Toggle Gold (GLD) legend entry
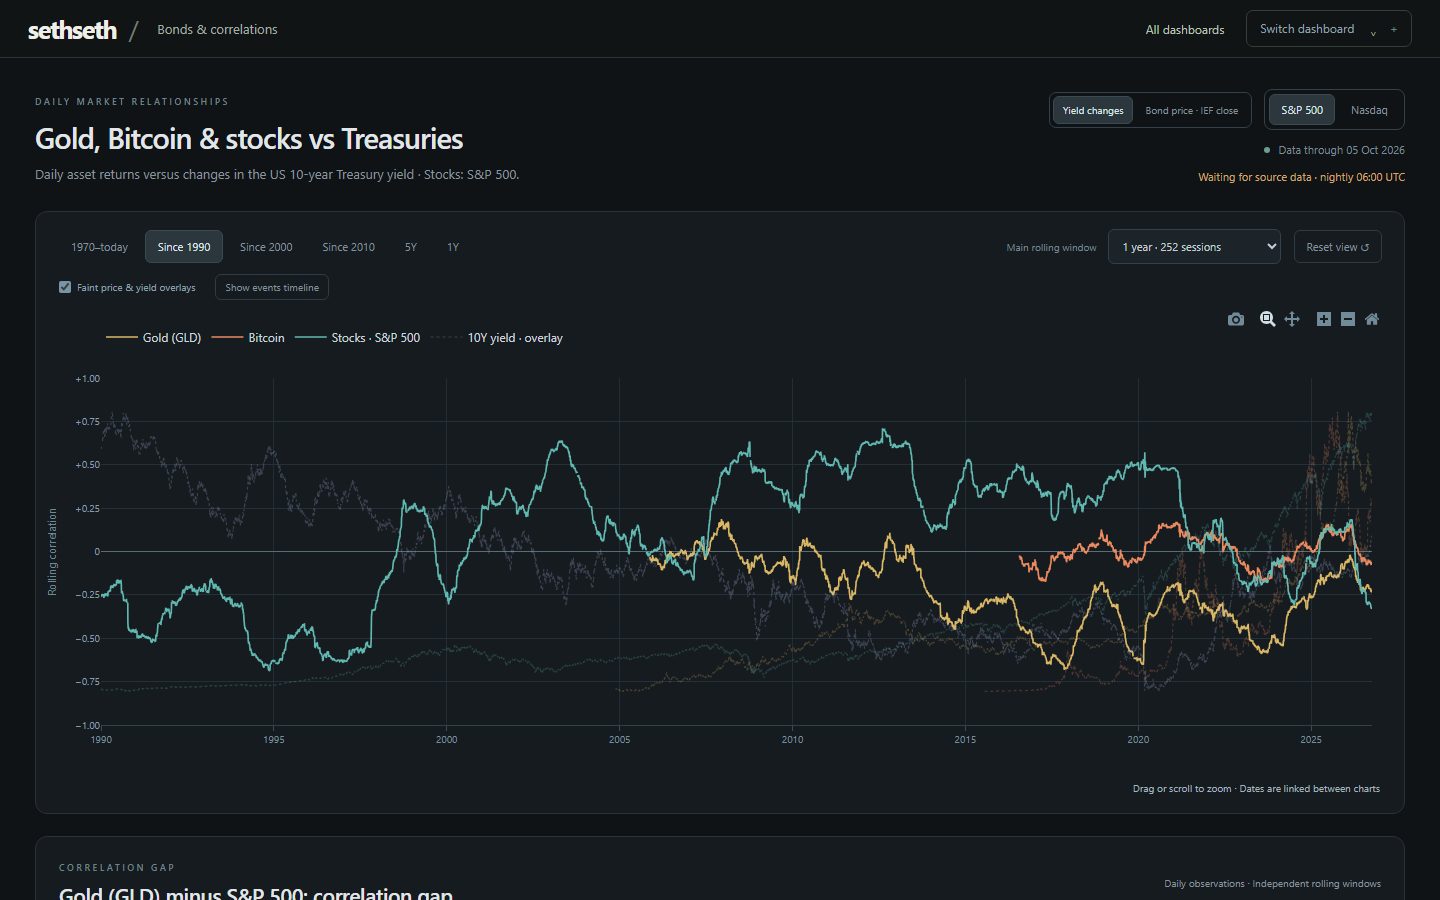The height and width of the screenshot is (900, 1440). coord(154,338)
